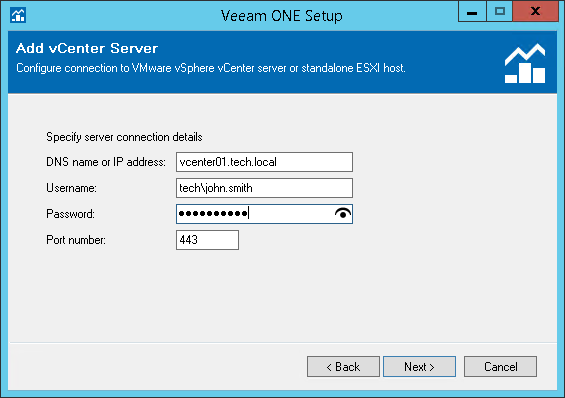Click the Veeam chart logo in header banner

[x=525, y=63]
